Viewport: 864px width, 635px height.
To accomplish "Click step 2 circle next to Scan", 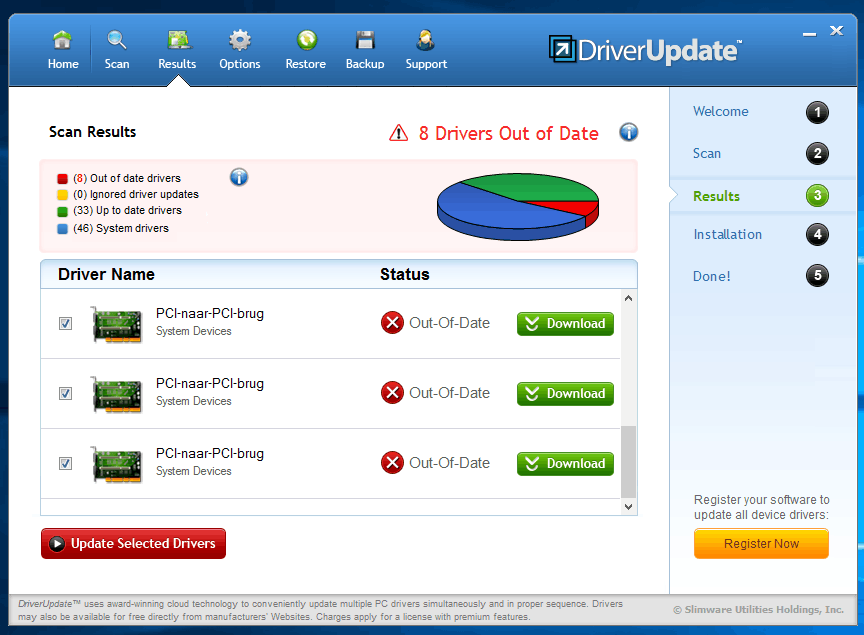I will pyautogui.click(x=817, y=153).
